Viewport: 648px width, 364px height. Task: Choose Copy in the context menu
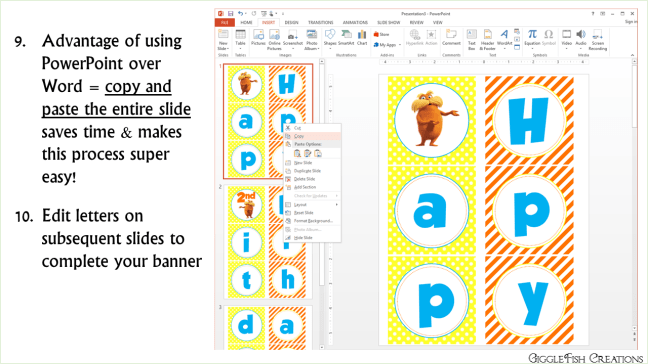312,136
